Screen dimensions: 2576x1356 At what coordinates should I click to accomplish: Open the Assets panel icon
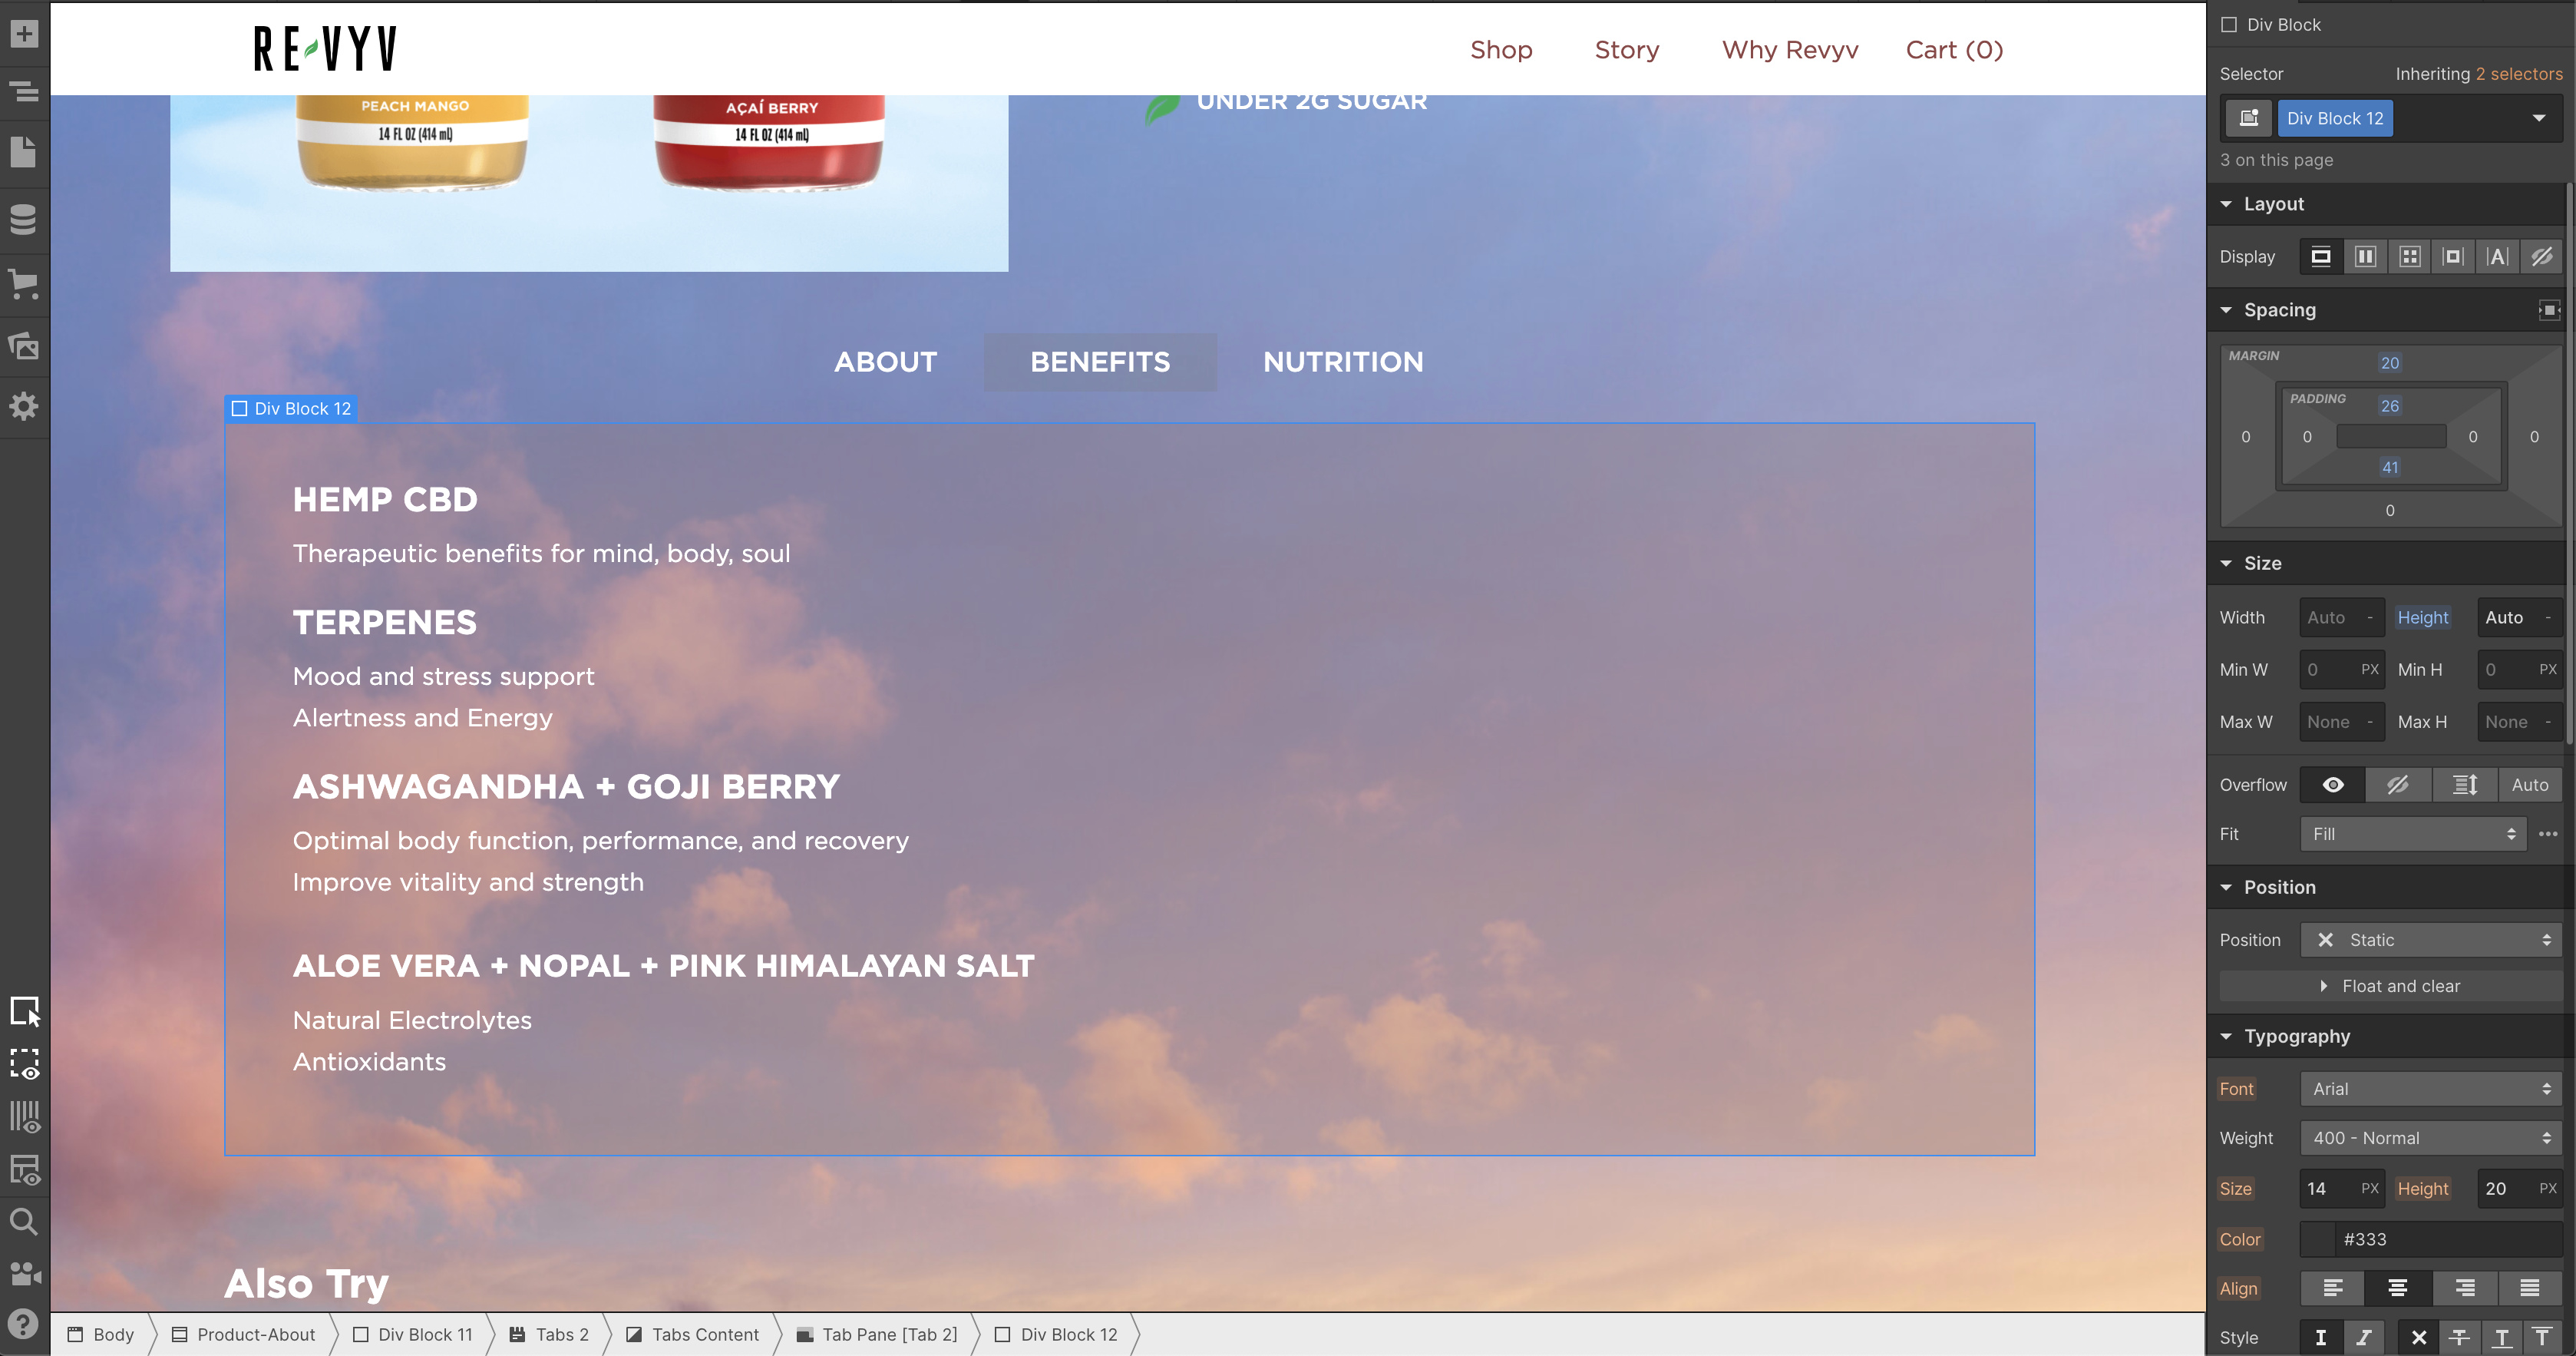point(24,346)
